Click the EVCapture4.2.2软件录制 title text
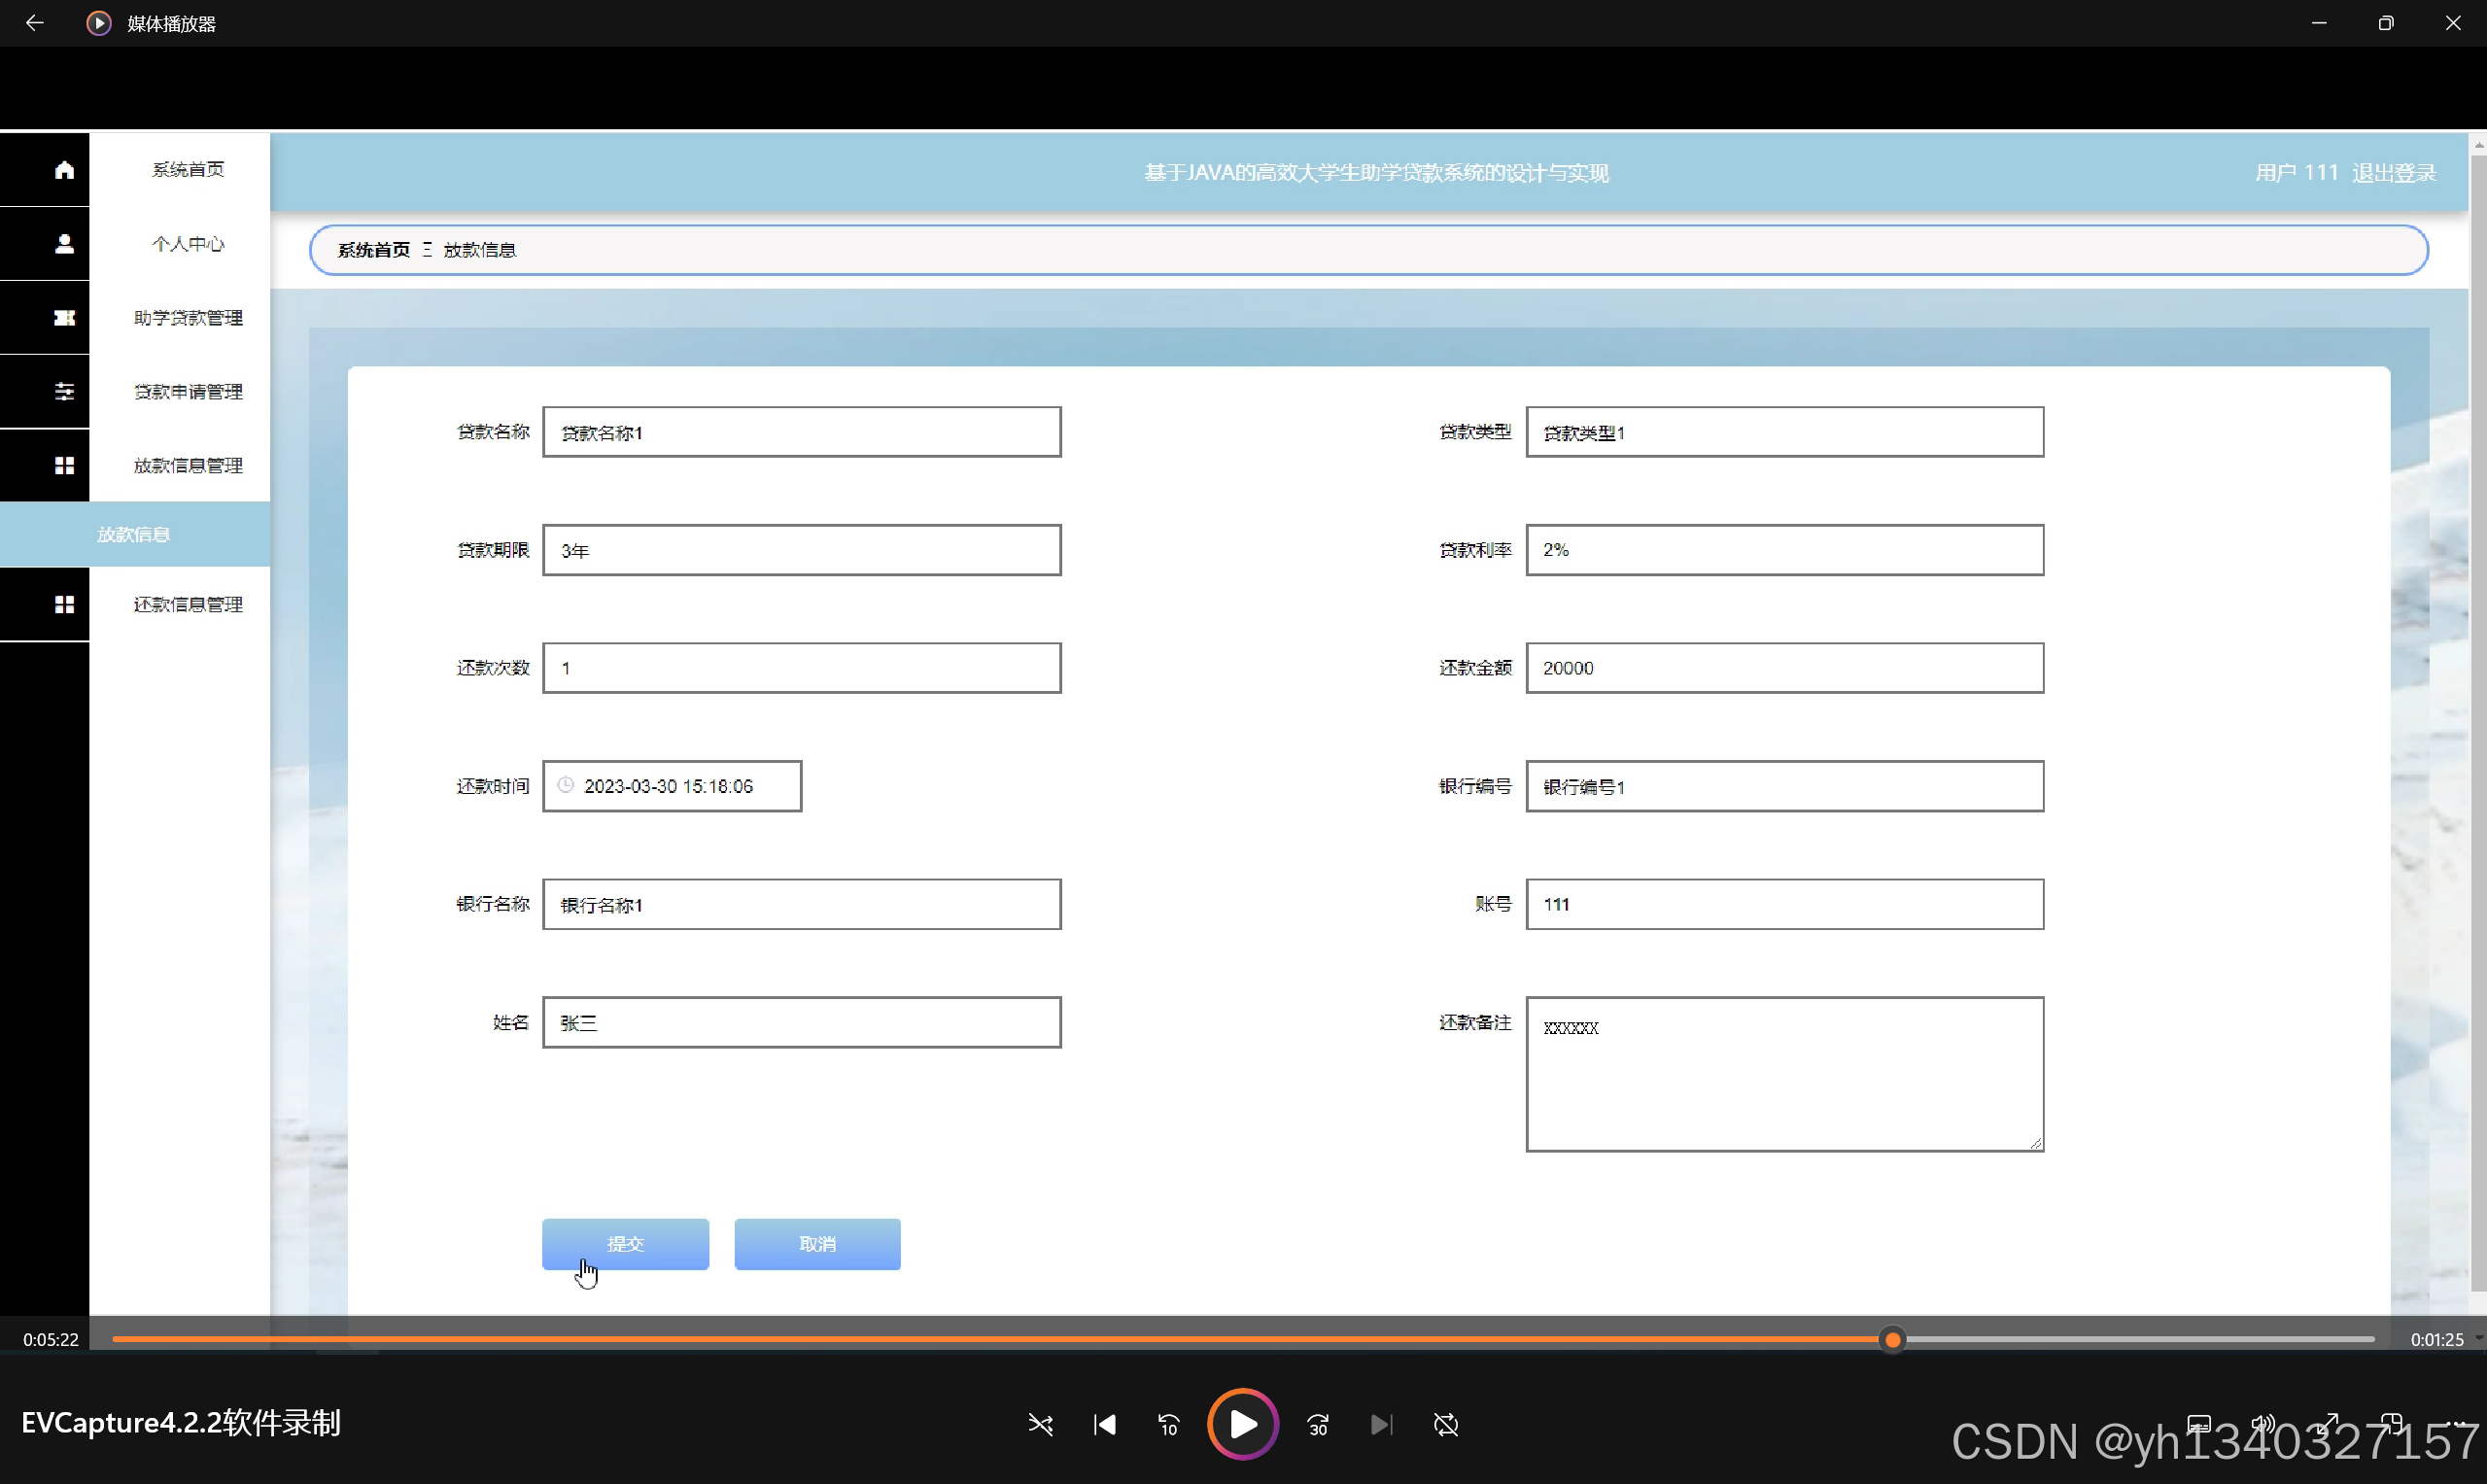Screen dimensions: 2487x1484 181,1423
